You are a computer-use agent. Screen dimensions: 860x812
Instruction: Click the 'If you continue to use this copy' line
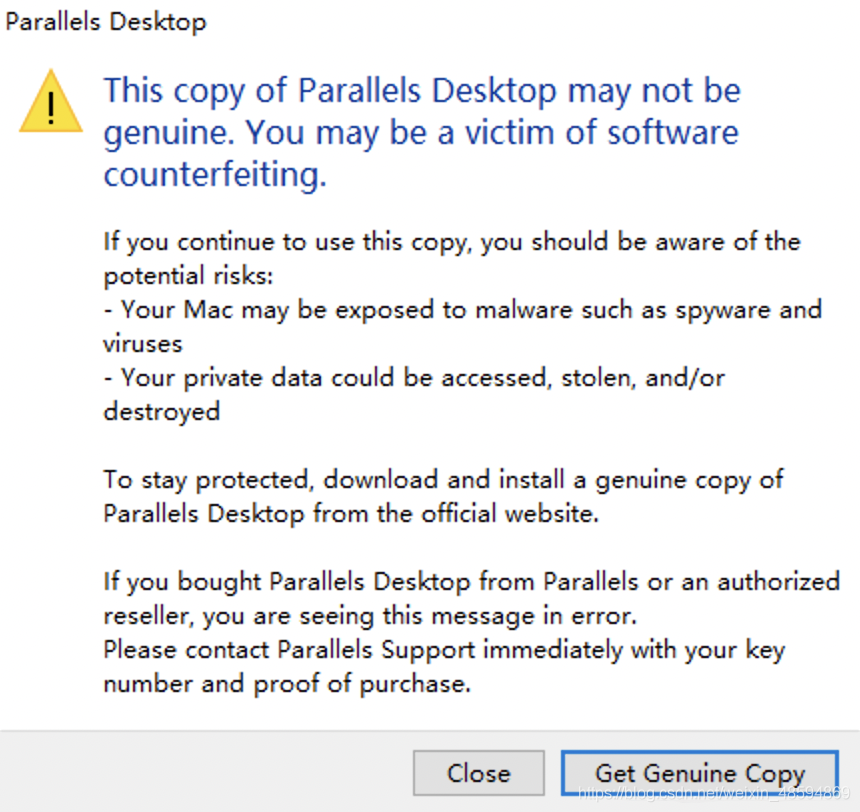452,243
